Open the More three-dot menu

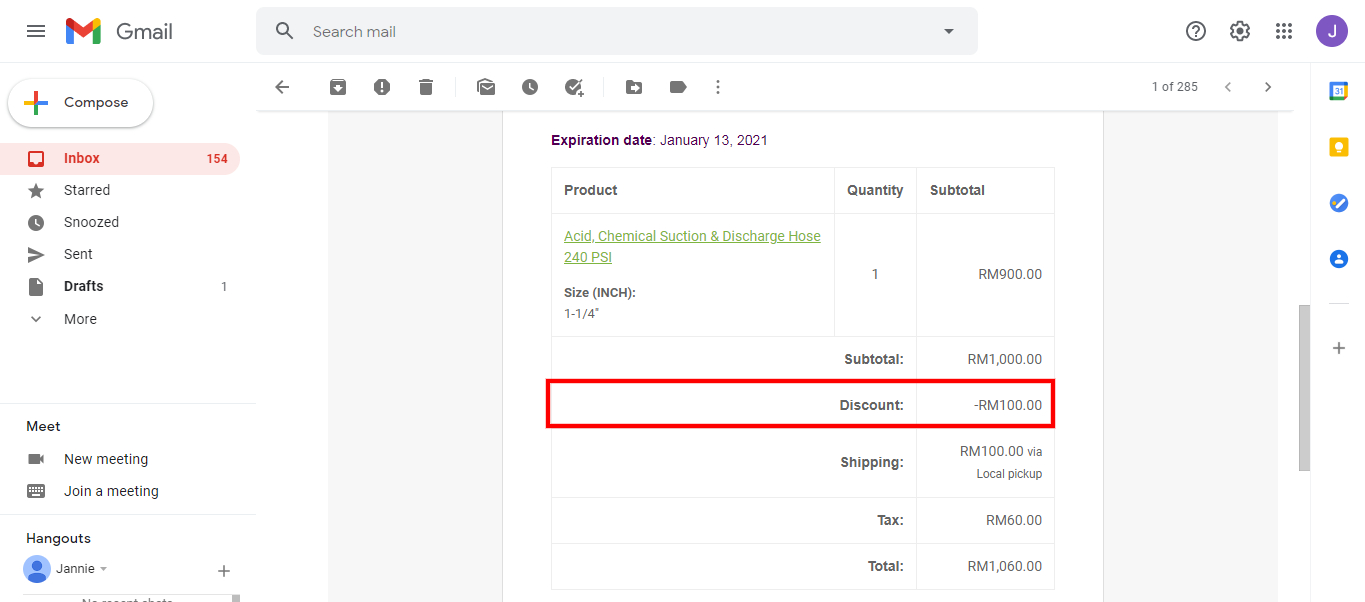point(717,87)
